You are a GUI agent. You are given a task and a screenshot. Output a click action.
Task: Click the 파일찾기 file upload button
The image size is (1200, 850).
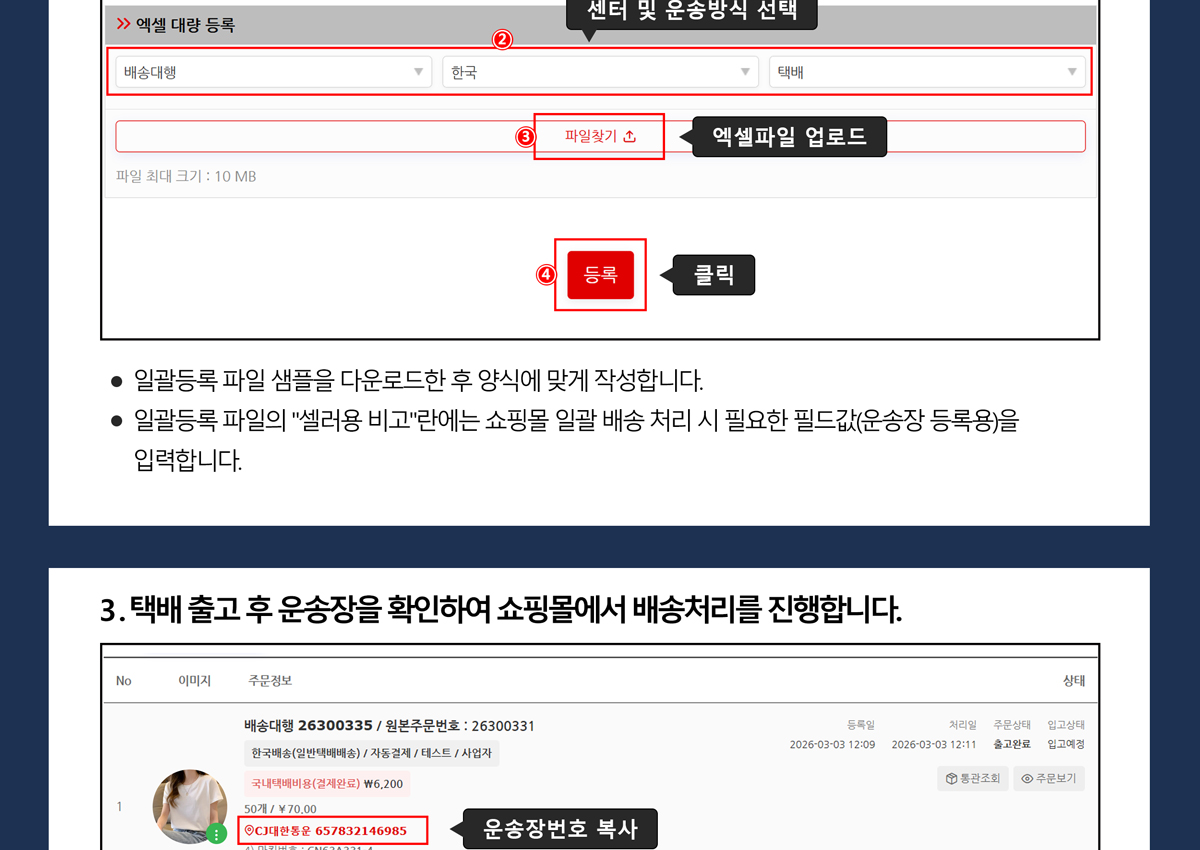(x=599, y=137)
